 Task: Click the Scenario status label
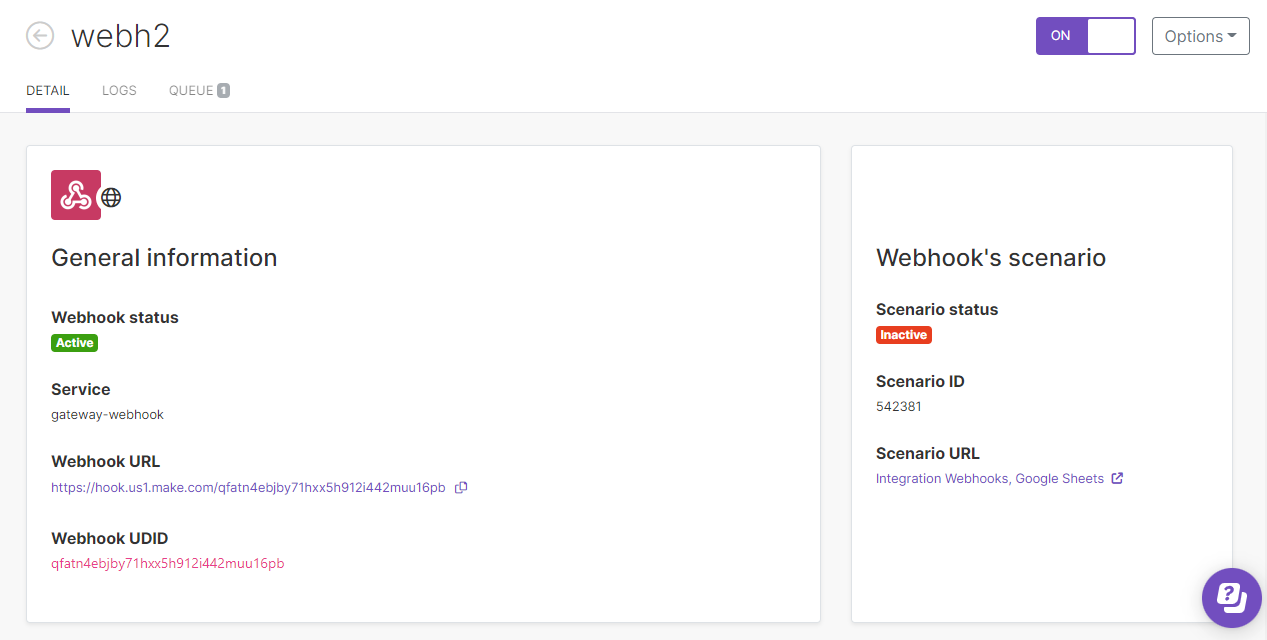pyautogui.click(x=937, y=309)
